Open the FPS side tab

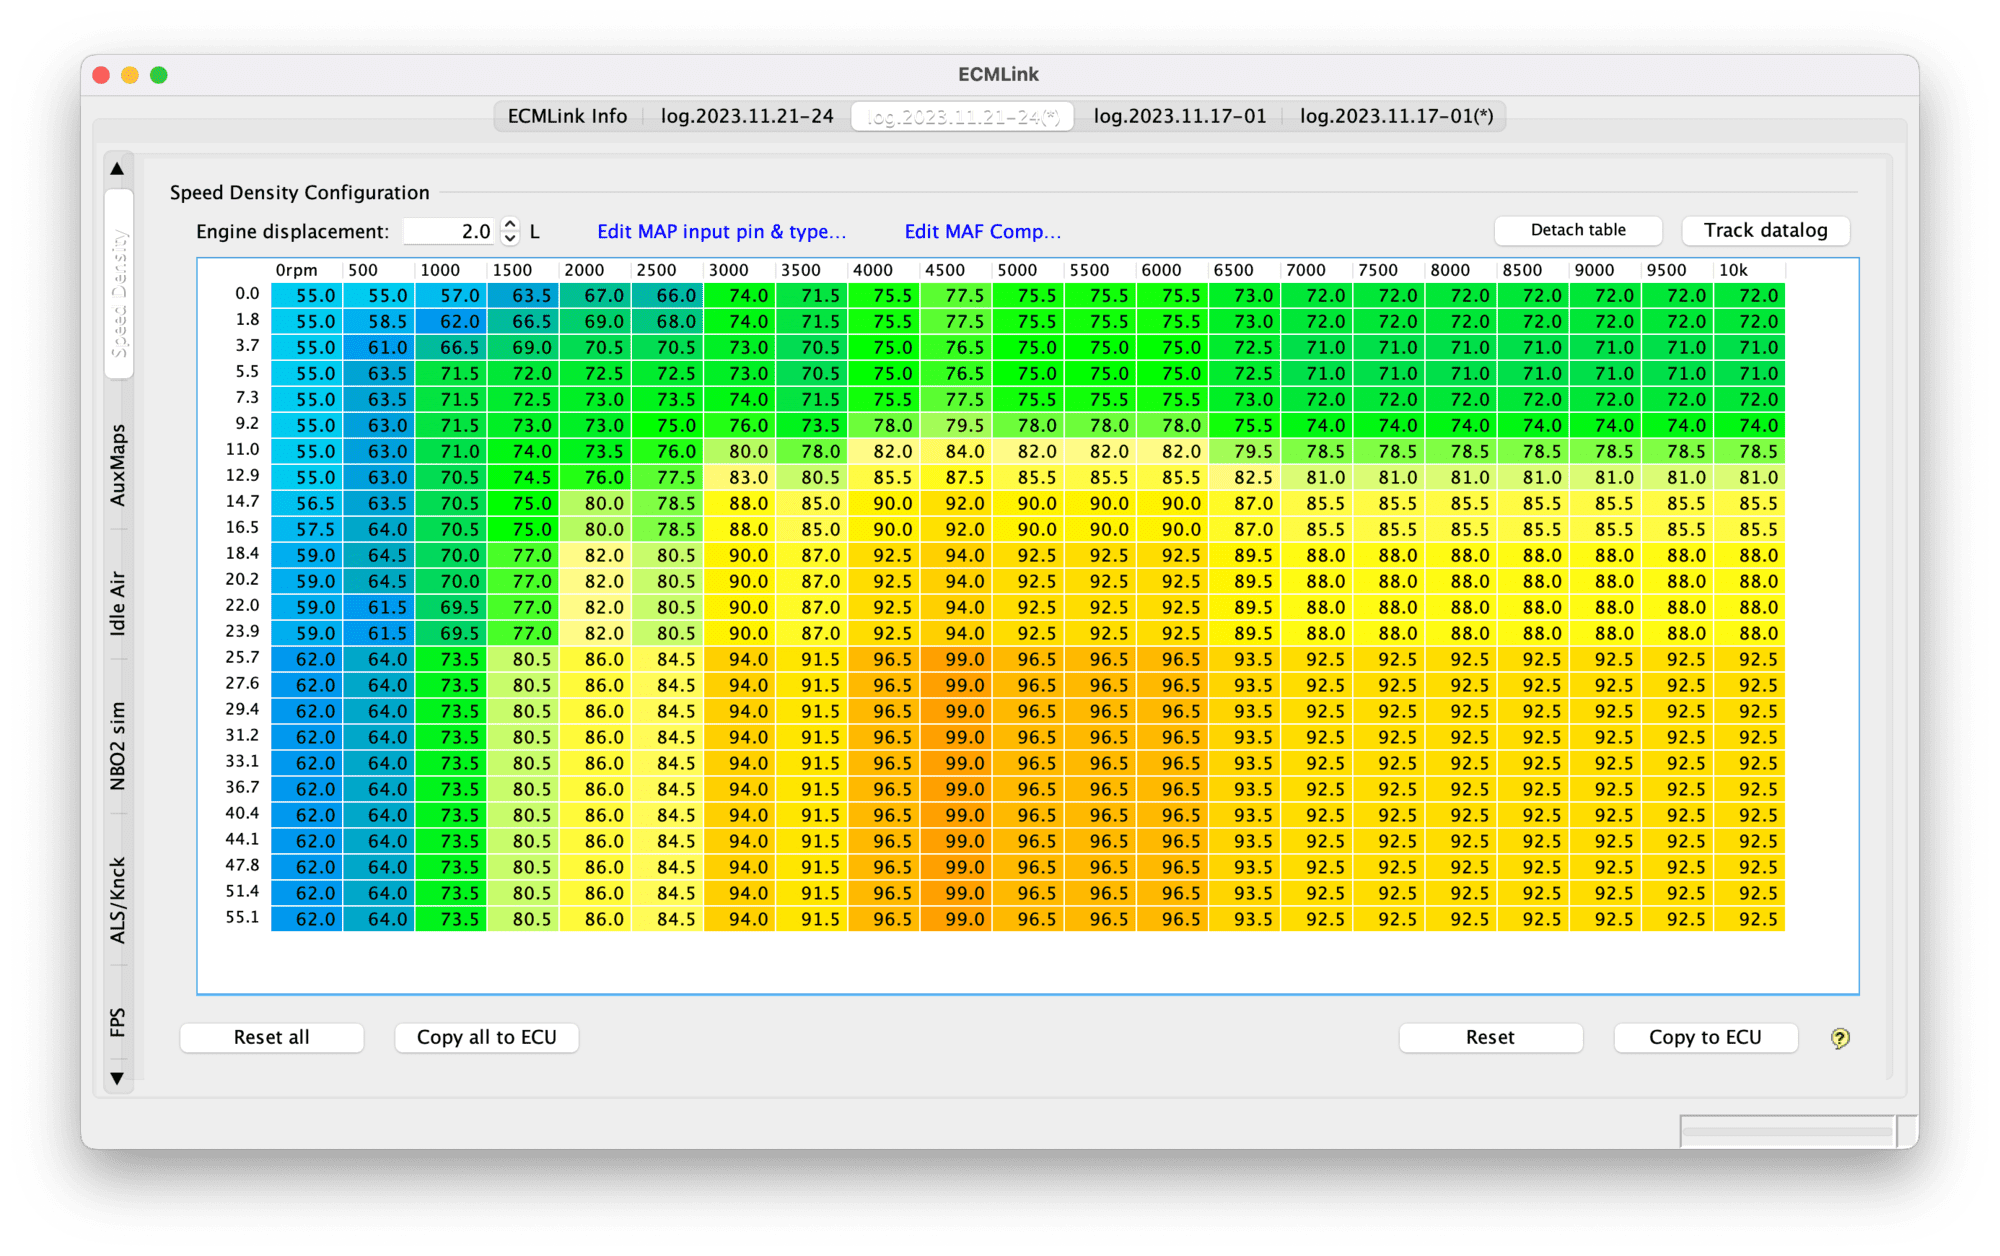point(118,1021)
